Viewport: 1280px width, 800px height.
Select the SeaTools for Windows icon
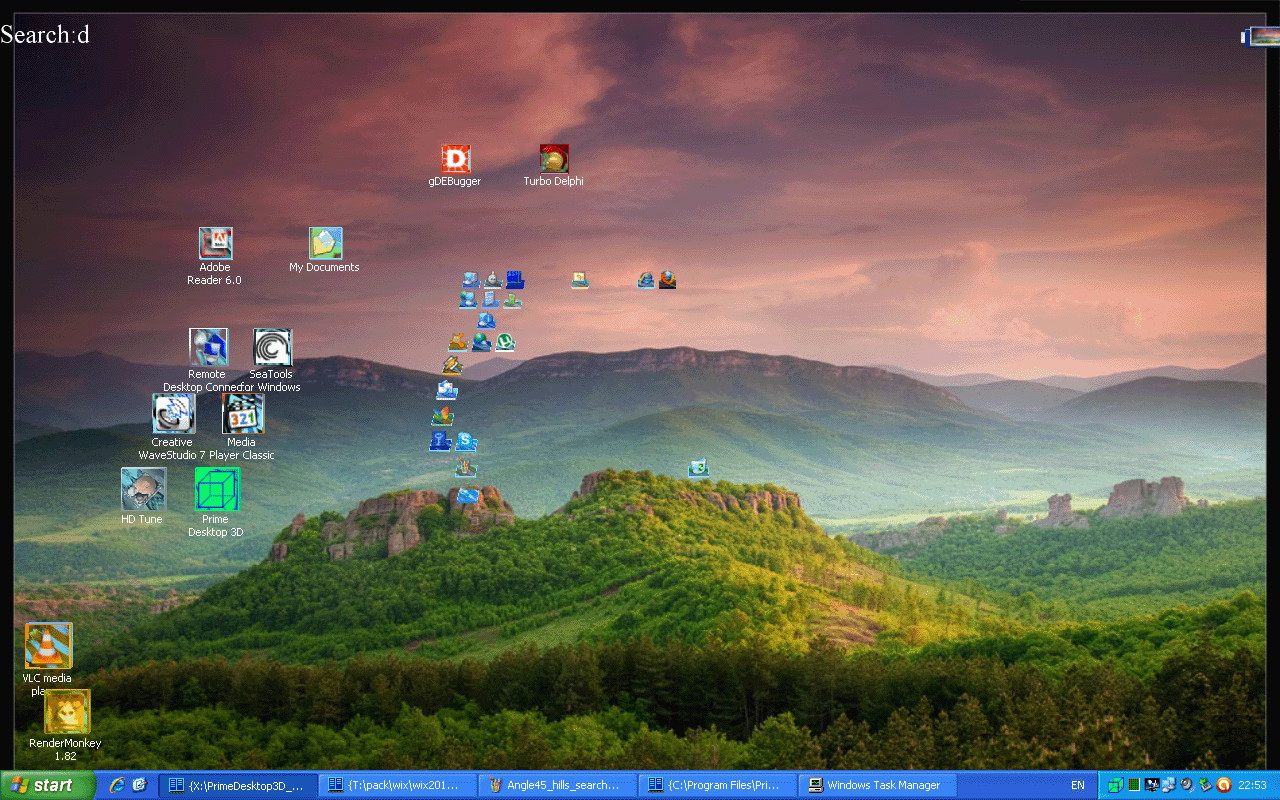click(x=272, y=347)
